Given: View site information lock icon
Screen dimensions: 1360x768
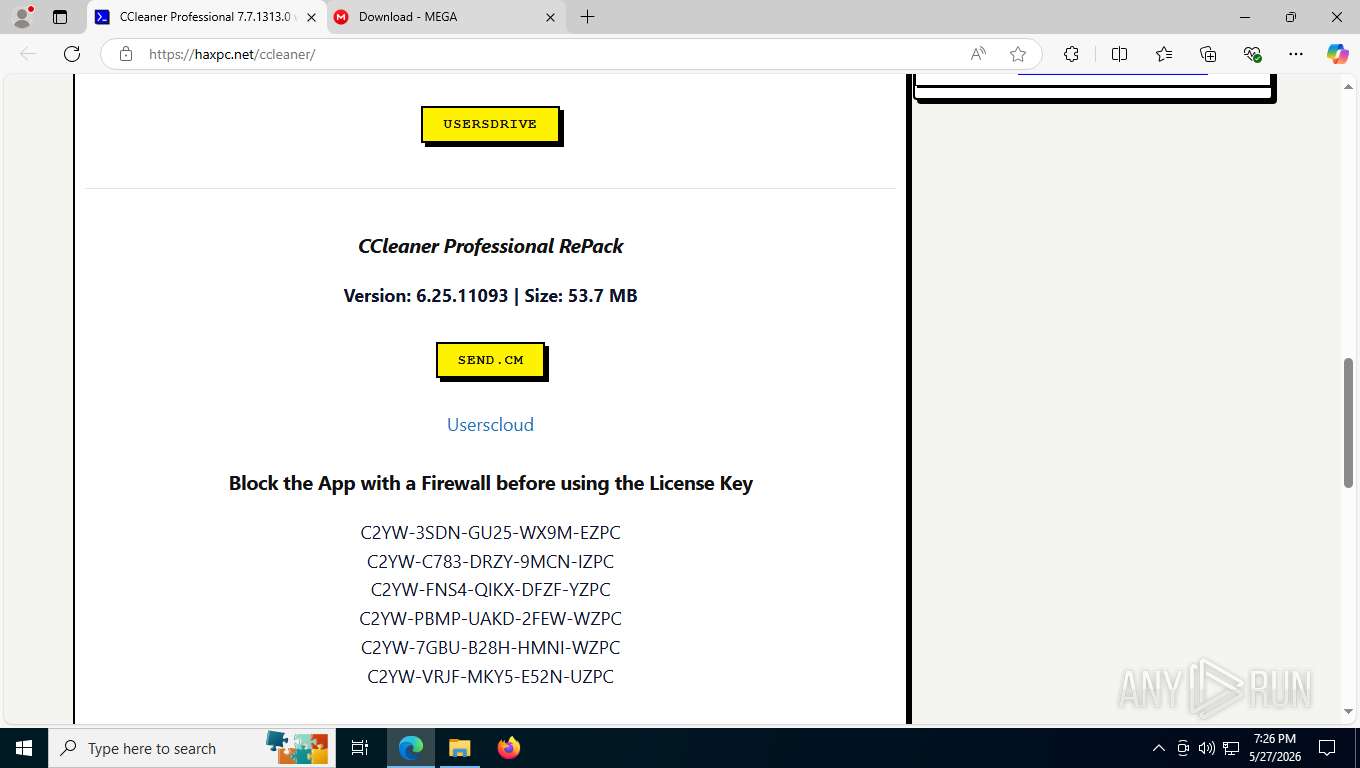Looking at the screenshot, I should [126, 54].
